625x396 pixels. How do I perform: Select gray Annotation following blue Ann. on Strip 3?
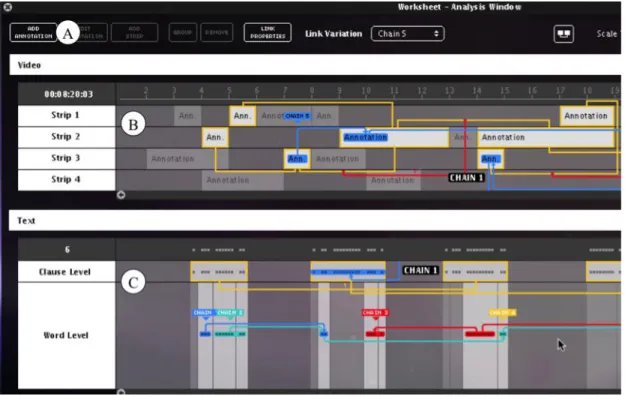pyautogui.click(x=338, y=159)
